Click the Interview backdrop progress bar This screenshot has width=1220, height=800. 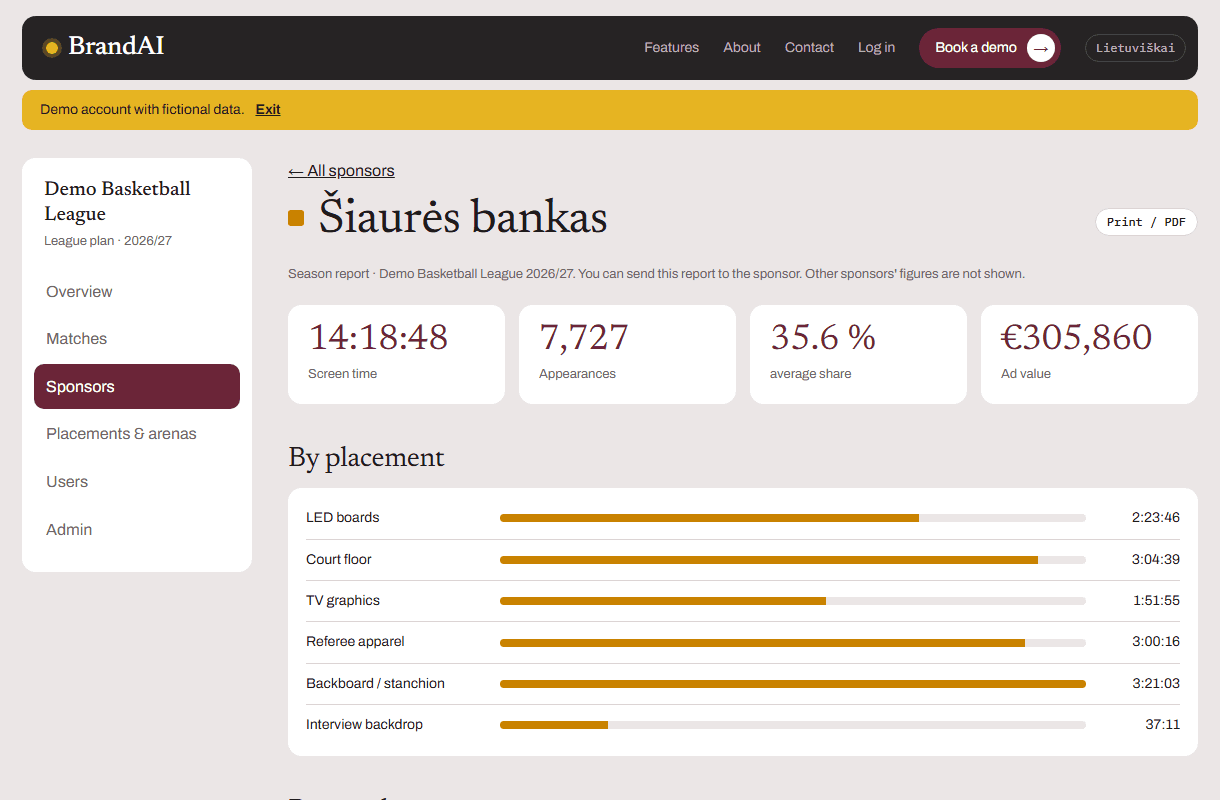point(793,725)
